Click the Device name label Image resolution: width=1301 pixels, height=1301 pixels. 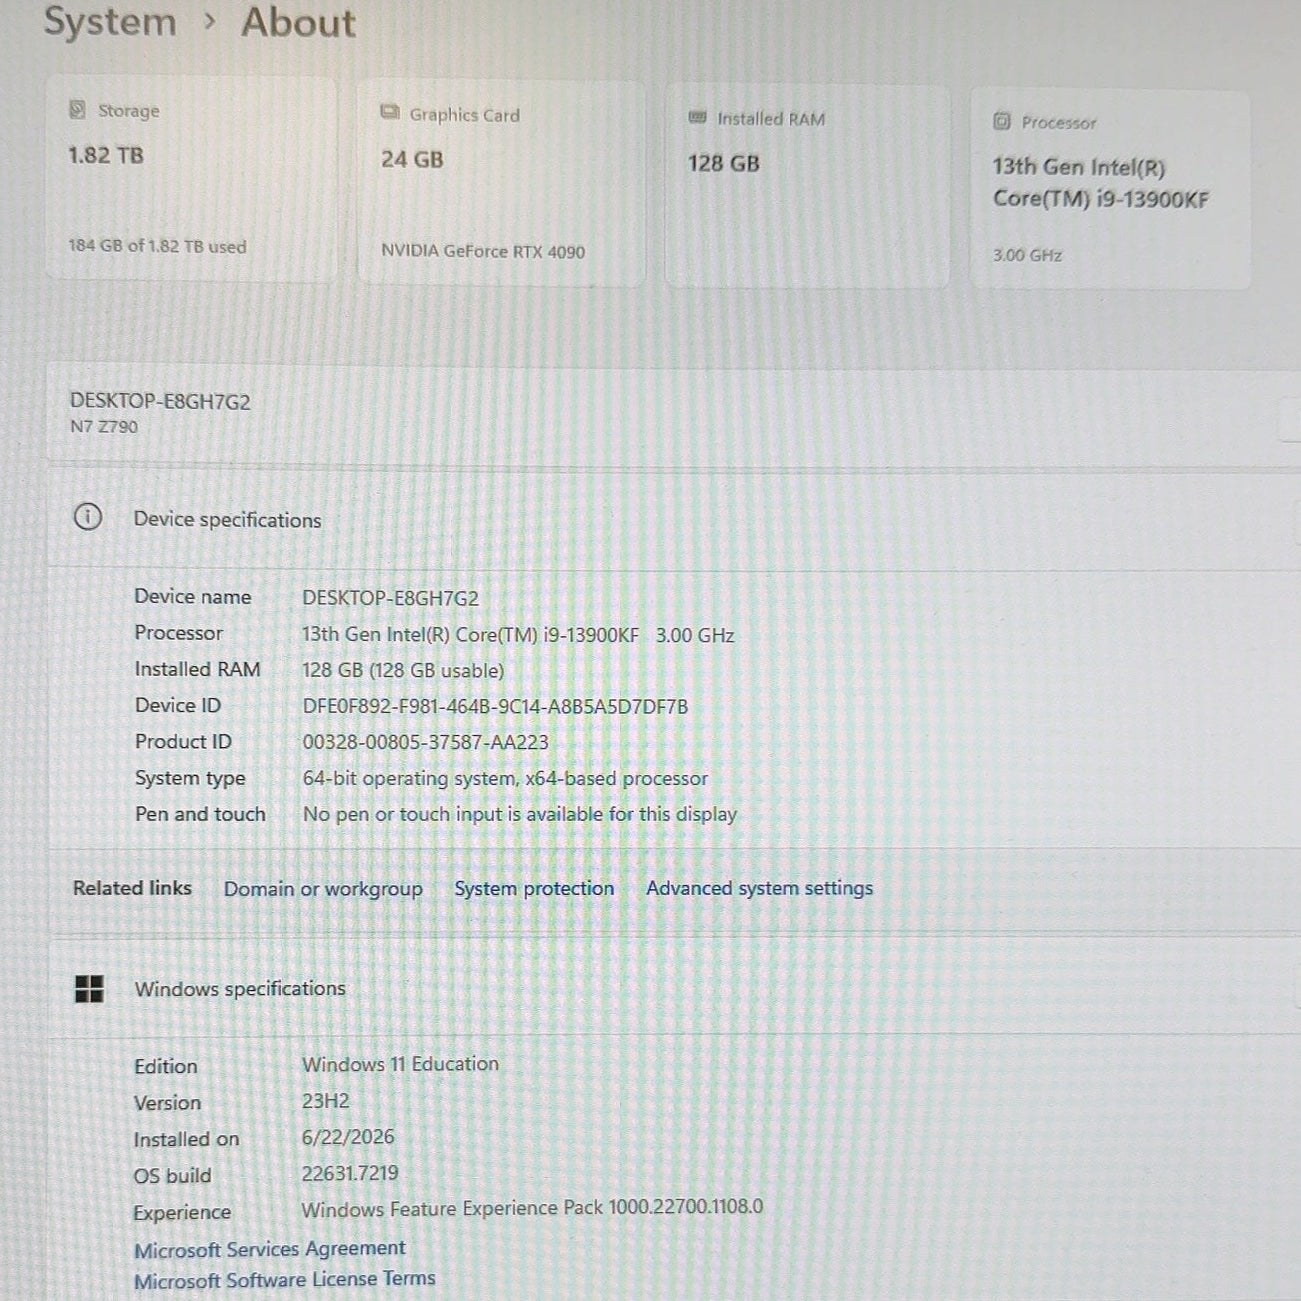193,597
